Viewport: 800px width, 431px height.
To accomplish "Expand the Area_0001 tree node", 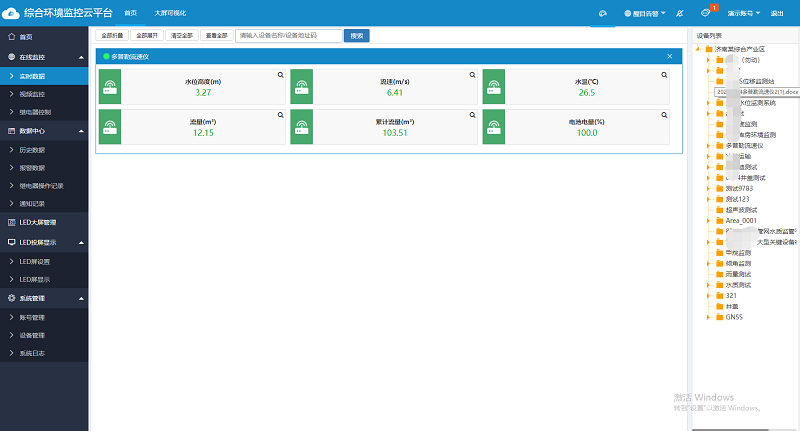I will 708,221.
